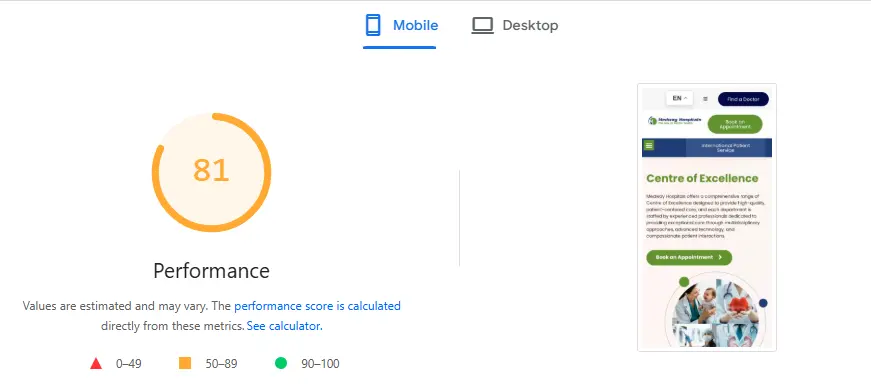Click the green Book an Appointment header button
871x384 pixels.
pyautogui.click(x=735, y=124)
